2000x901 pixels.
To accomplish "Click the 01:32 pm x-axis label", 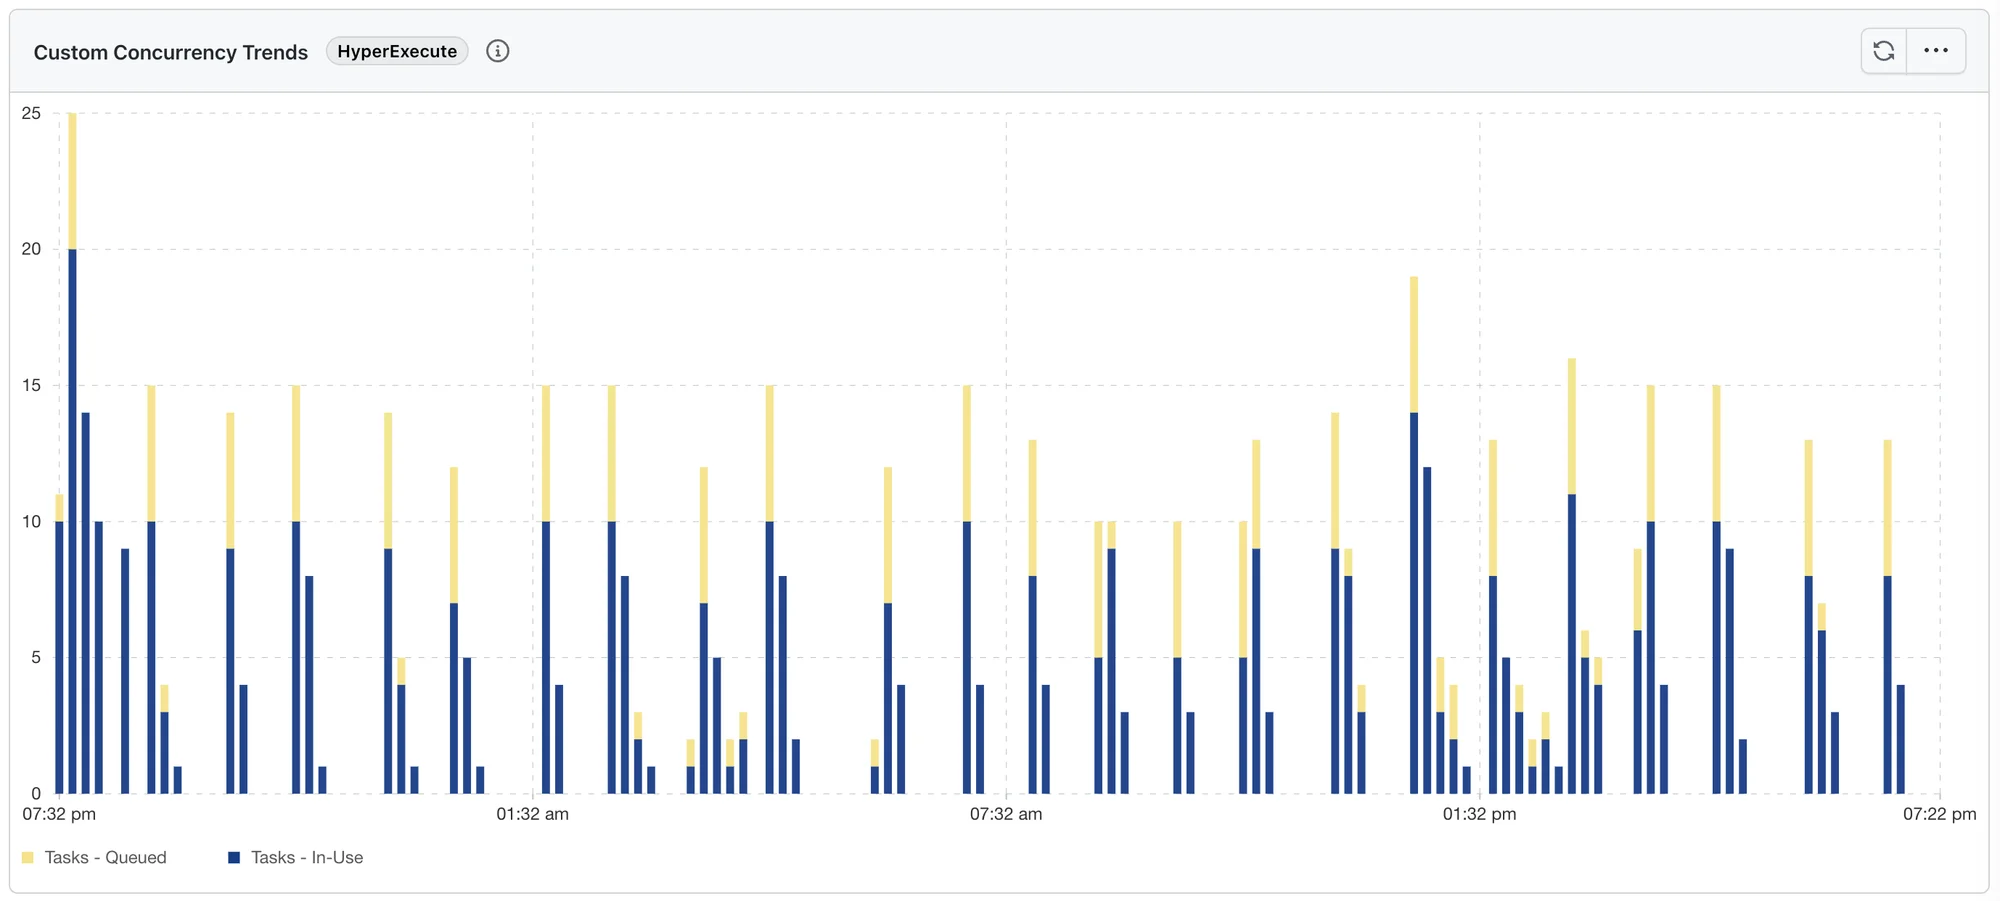I will coord(1479,814).
